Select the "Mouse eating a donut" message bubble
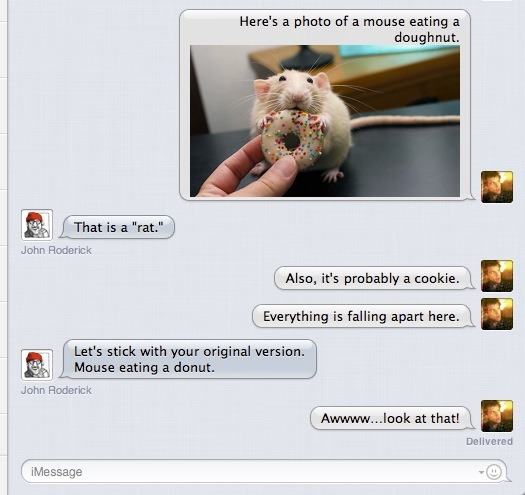The height and width of the screenshot is (495, 525). pyautogui.click(x=189, y=359)
